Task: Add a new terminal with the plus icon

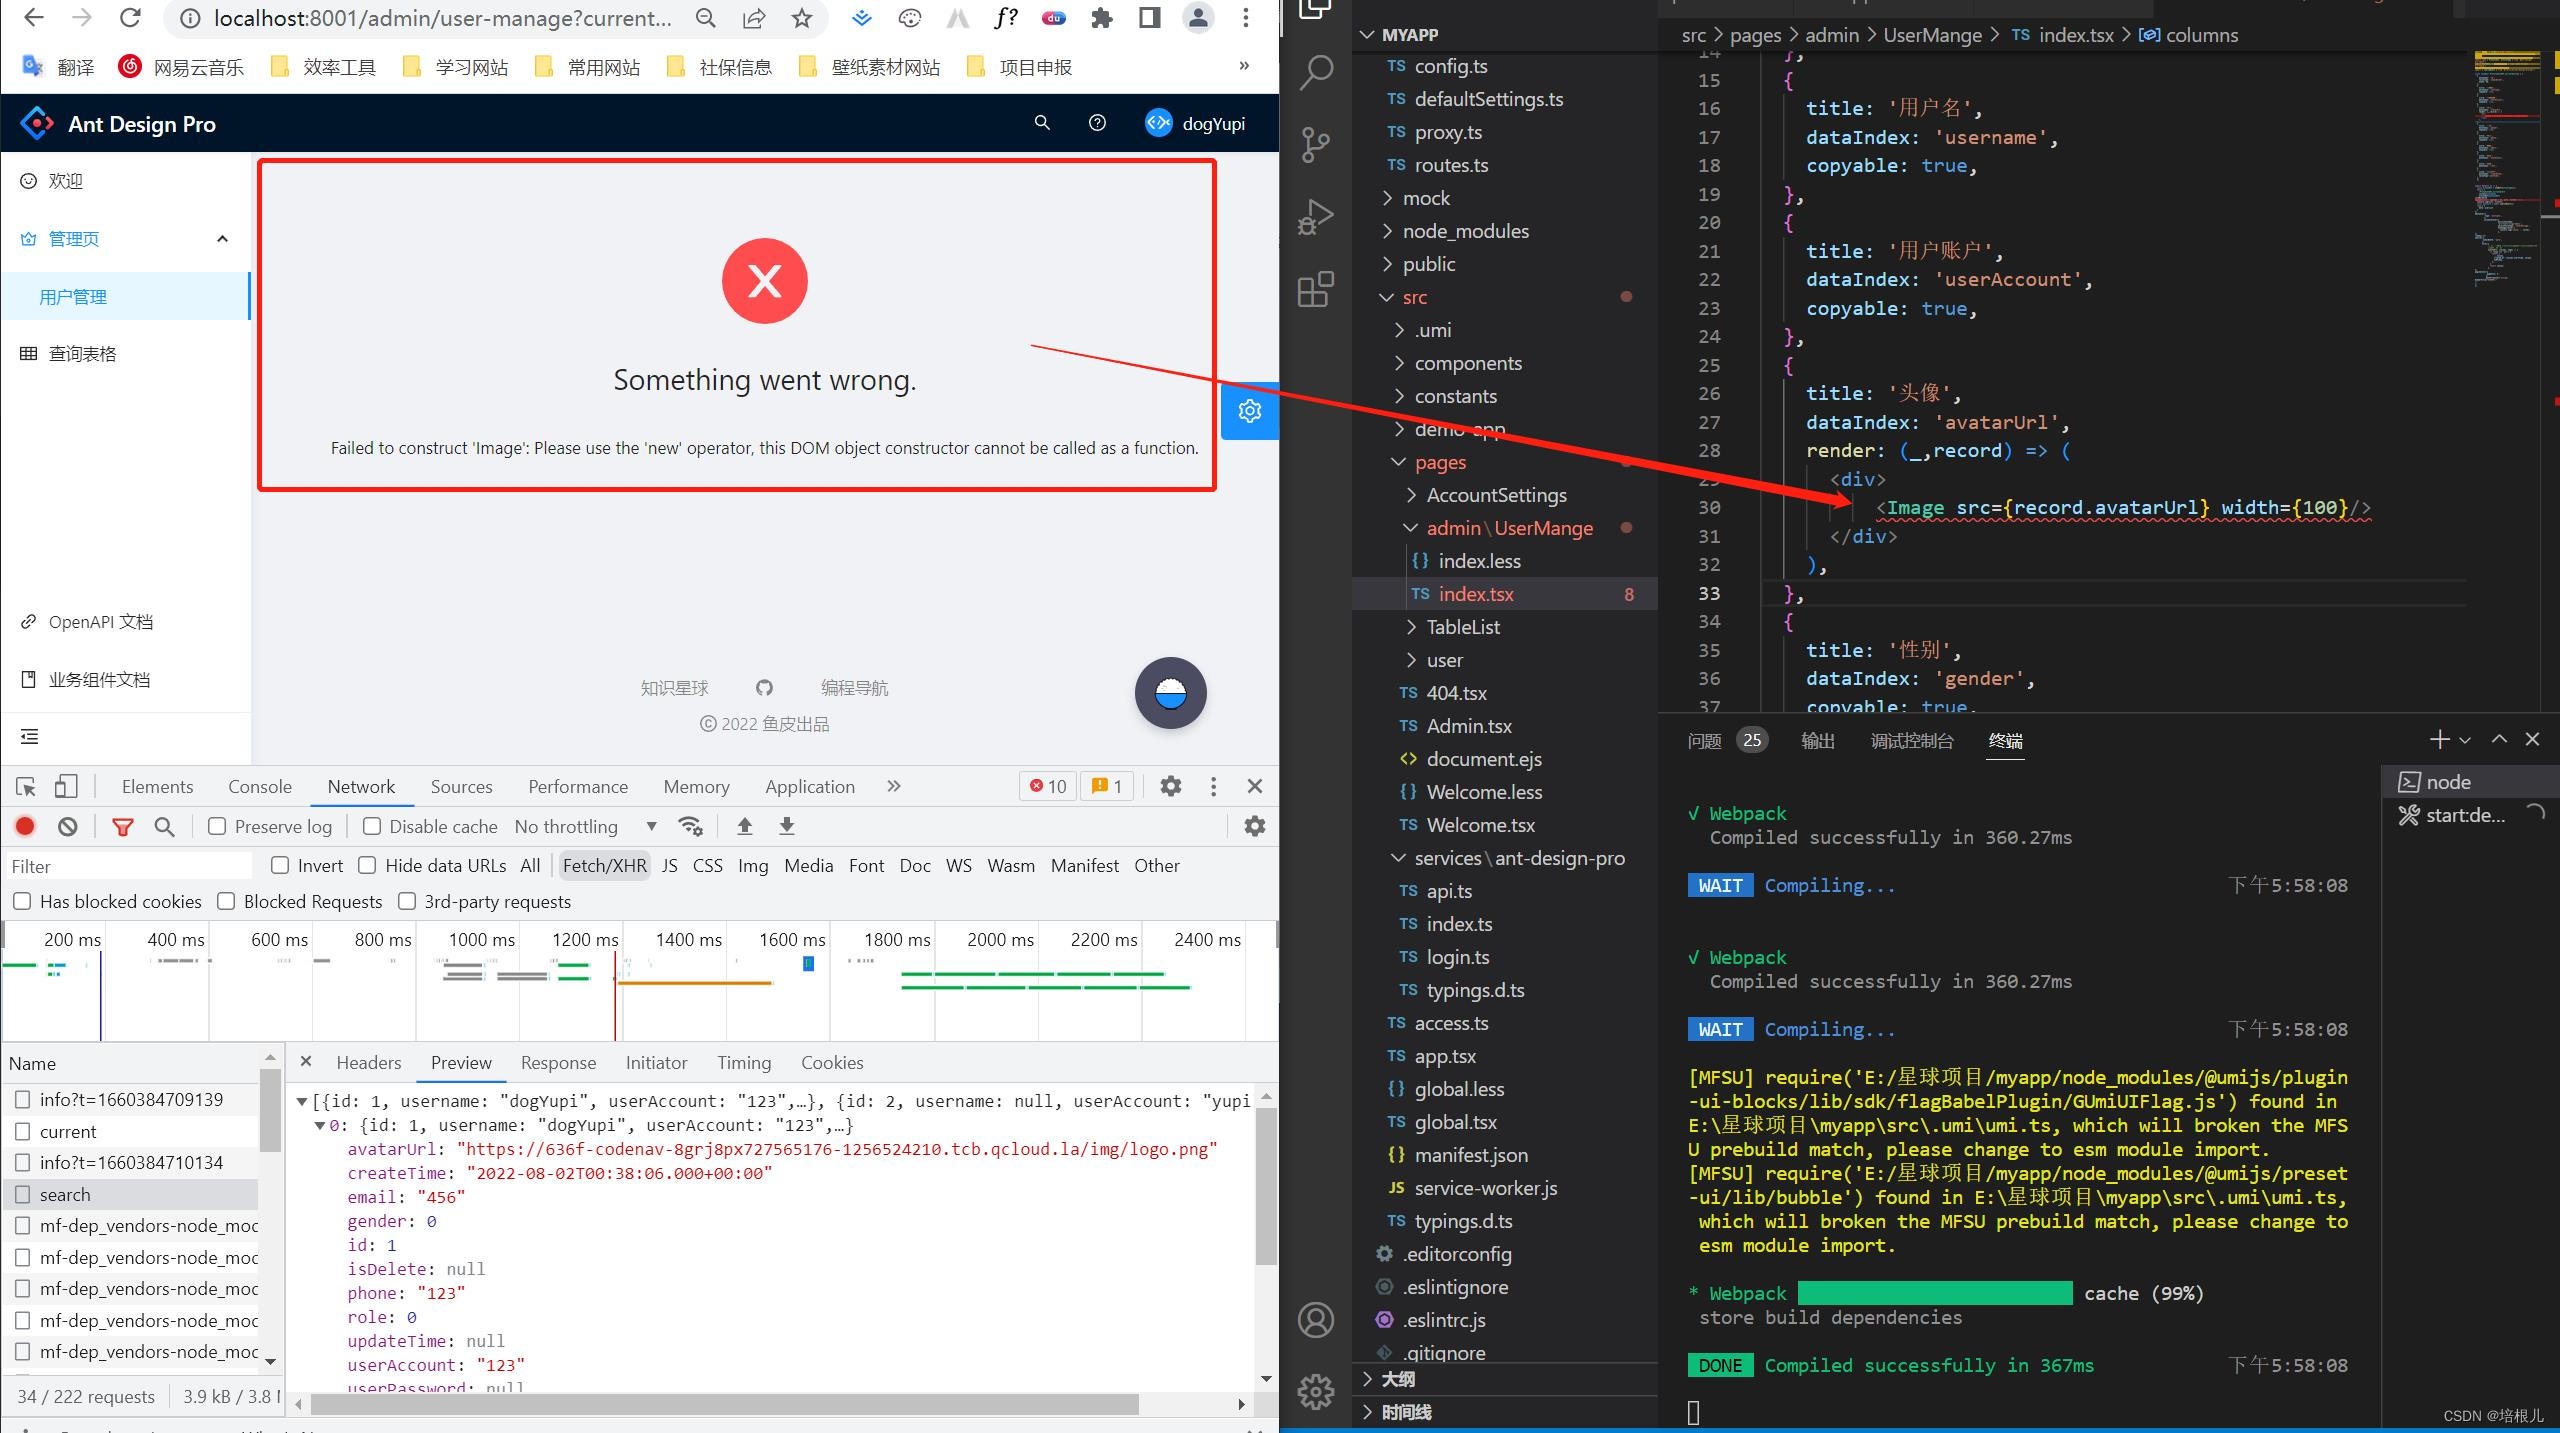Action: pyautogui.click(x=2437, y=740)
